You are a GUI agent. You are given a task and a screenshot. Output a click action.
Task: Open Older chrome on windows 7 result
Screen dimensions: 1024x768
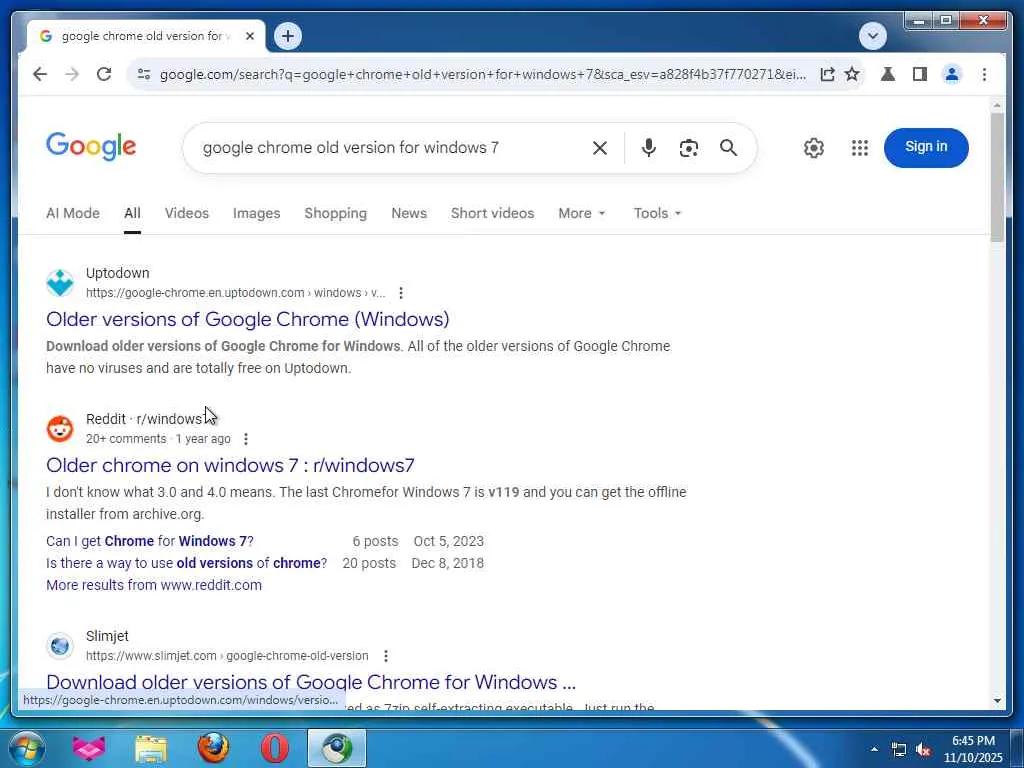[230, 465]
